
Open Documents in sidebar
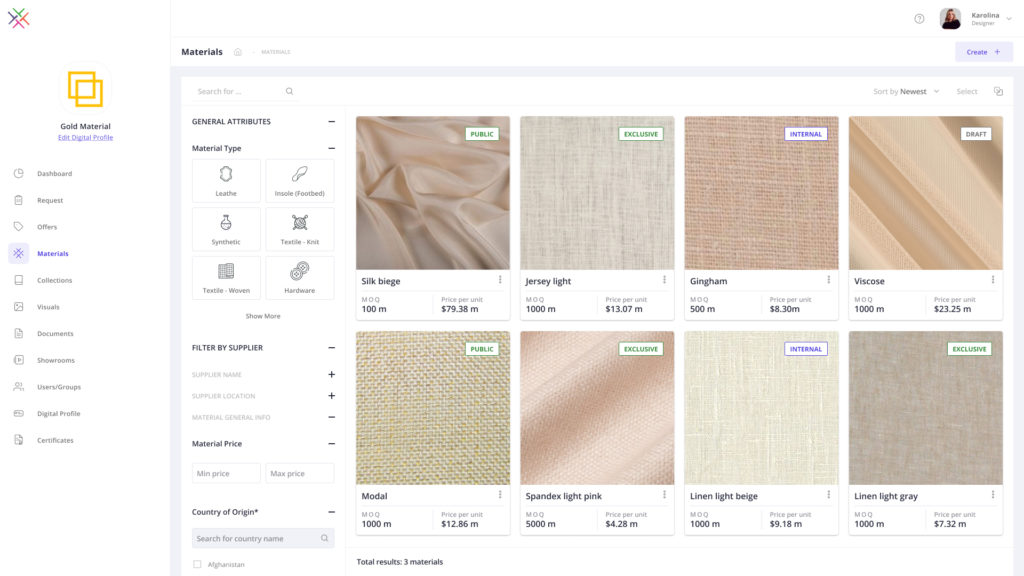[55, 334]
